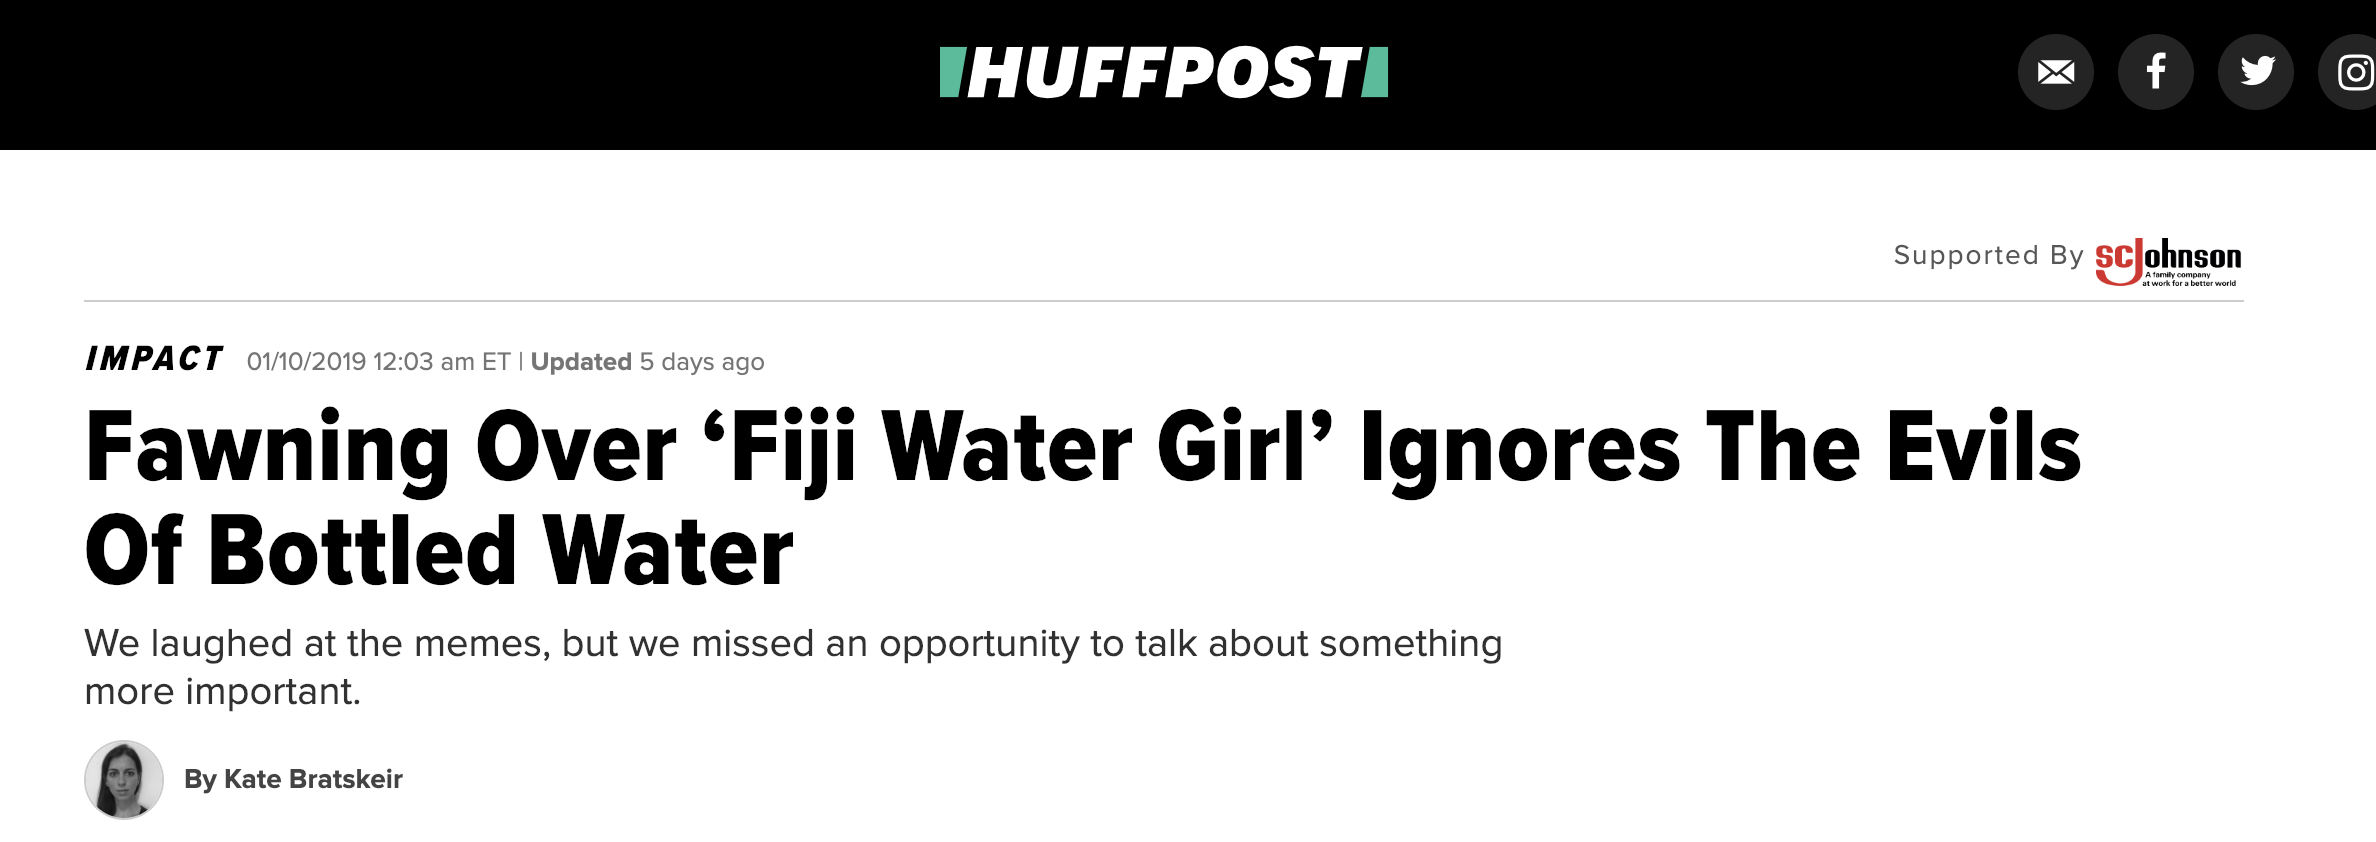Image resolution: width=2376 pixels, height=842 pixels.
Task: Click the 'more important.' subheading line
Action: click(222, 691)
